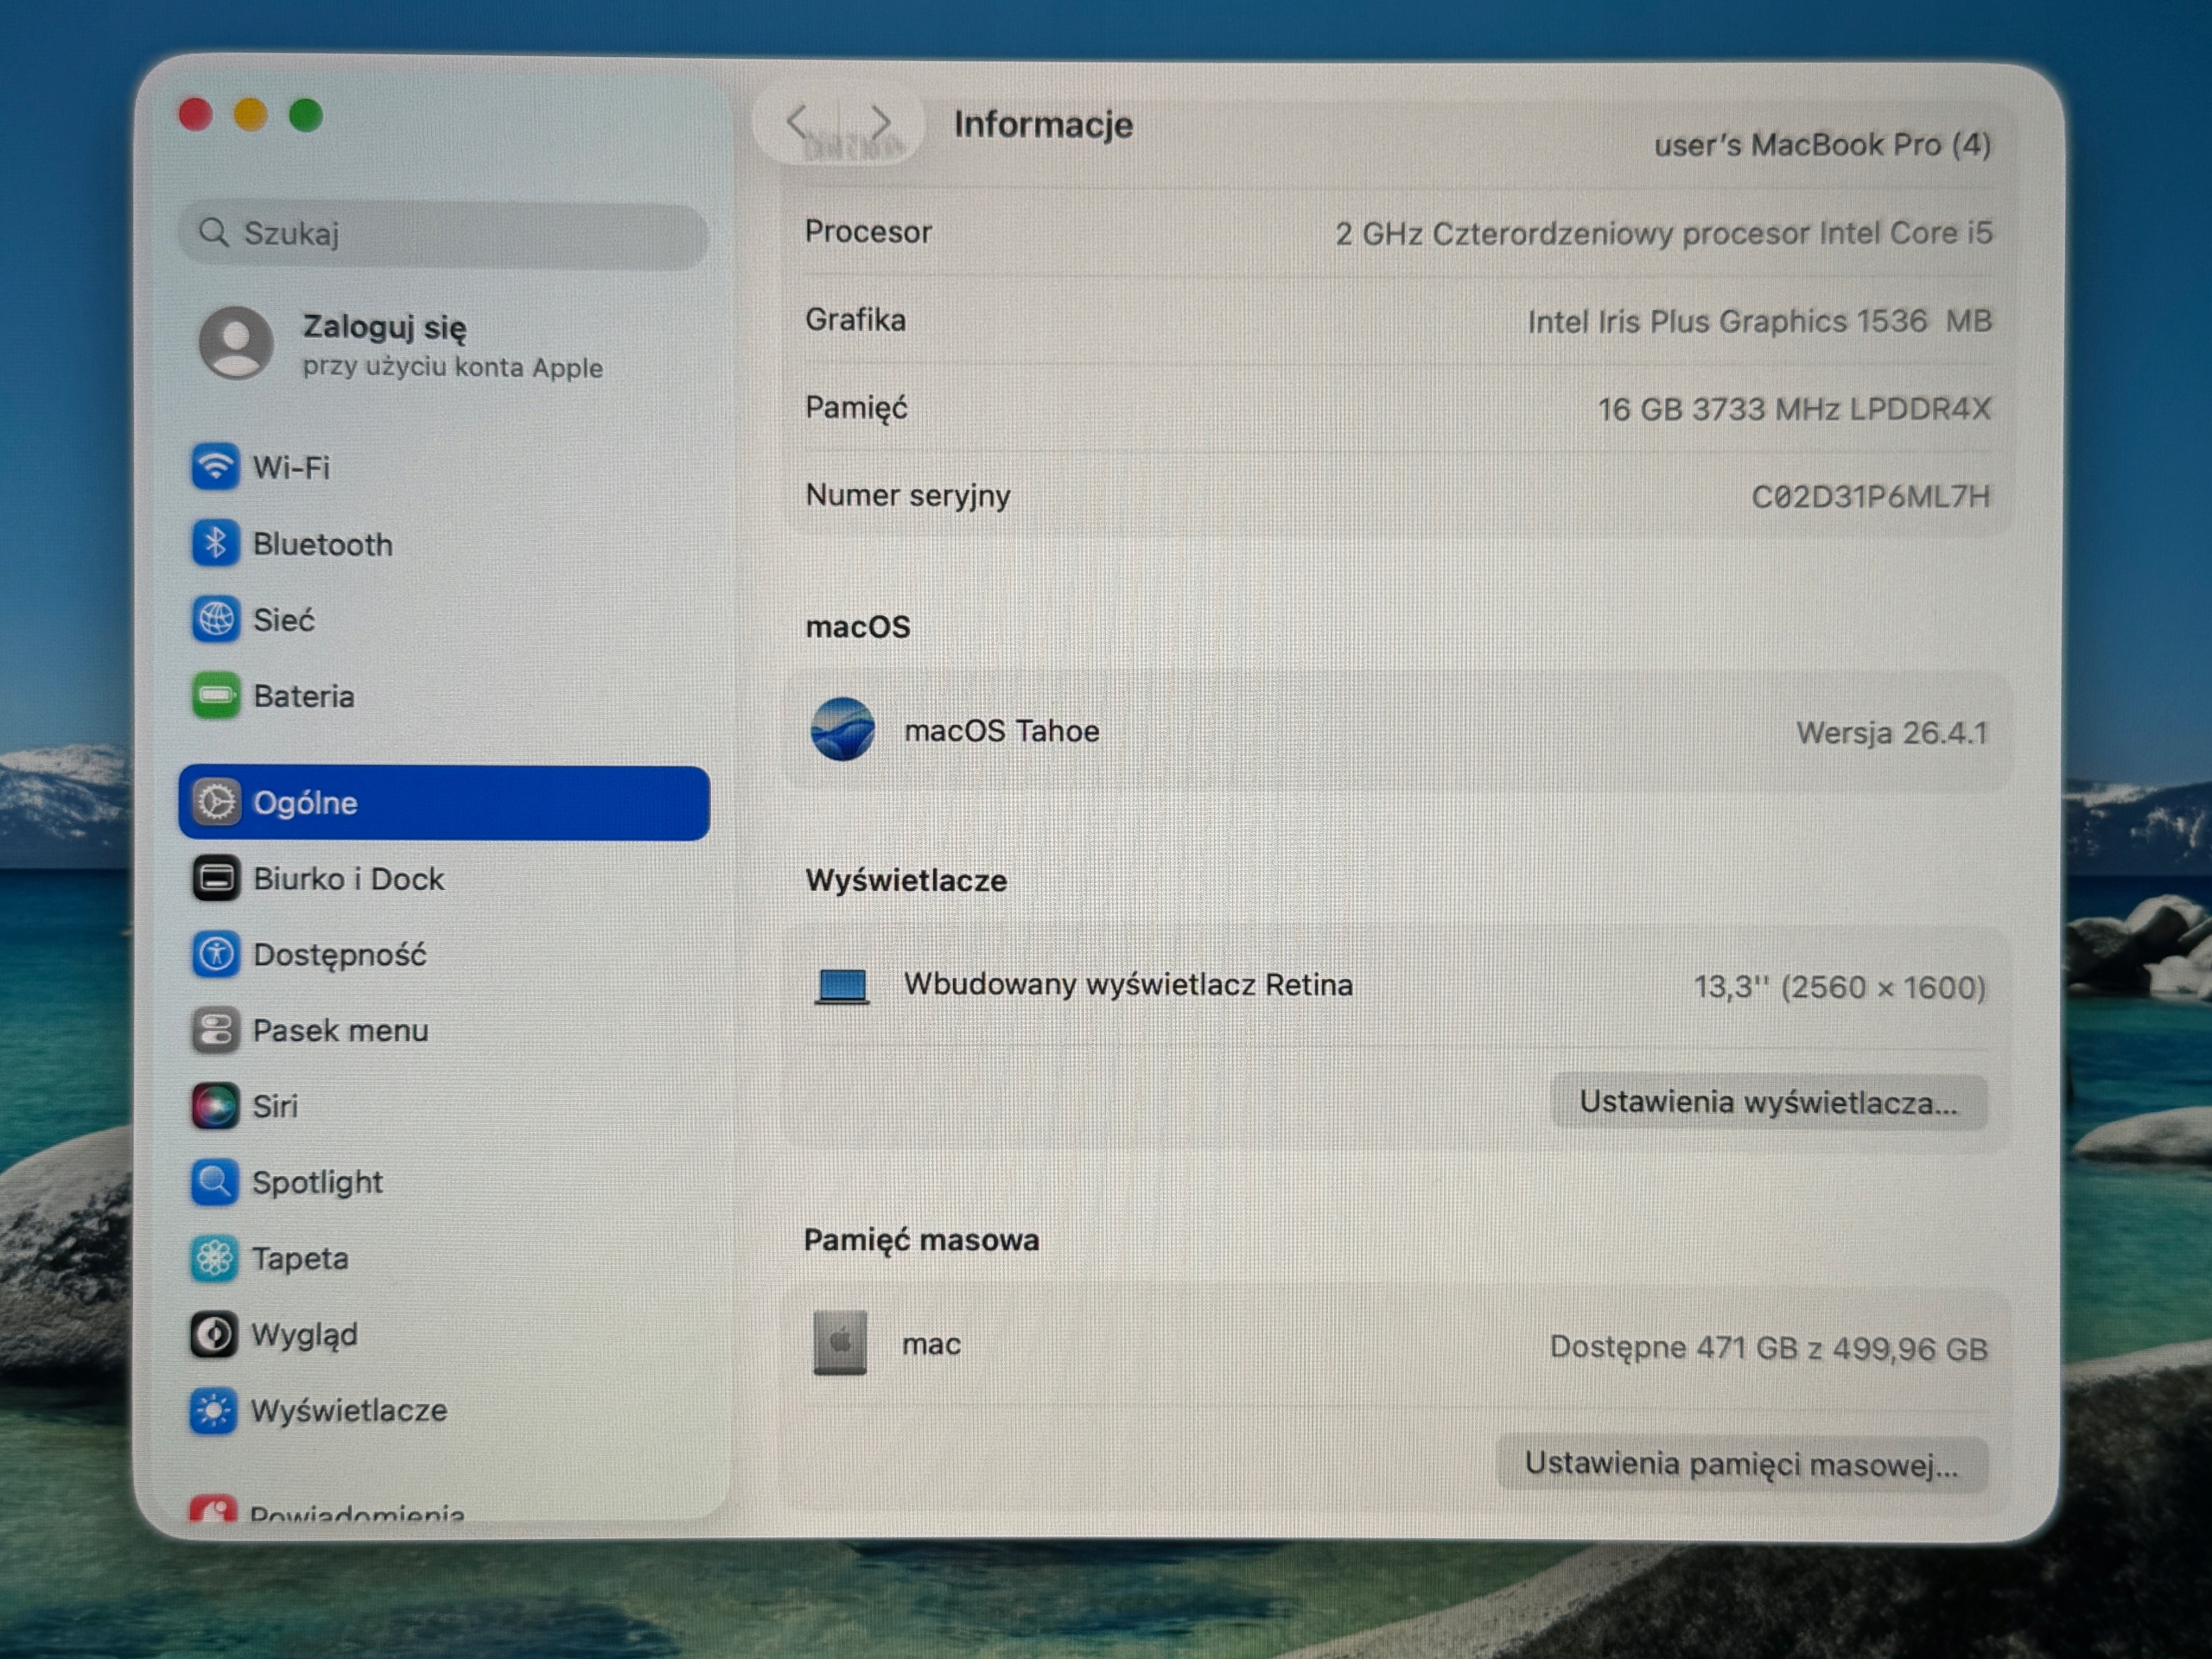This screenshot has width=2212, height=1659.
Task: Click the built-in Retina display icon
Action: pyautogui.click(x=842, y=986)
